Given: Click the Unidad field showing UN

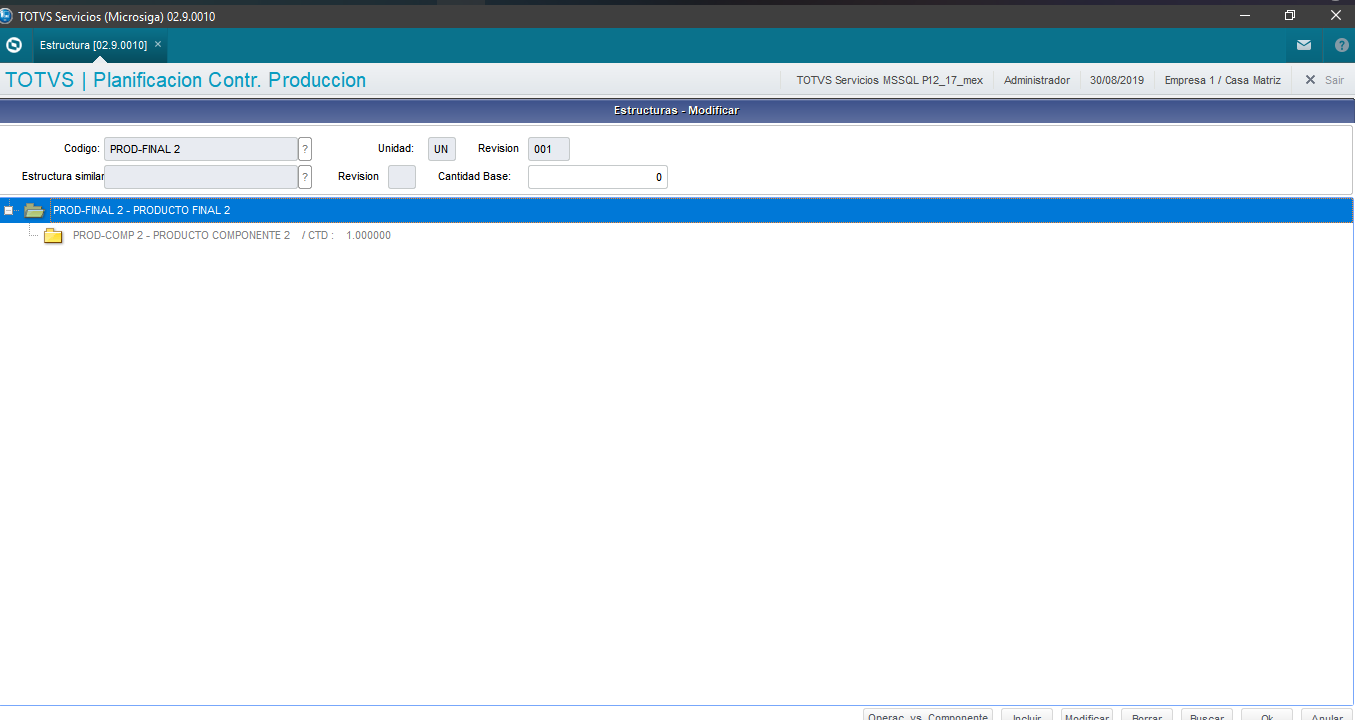Looking at the screenshot, I should pos(442,149).
